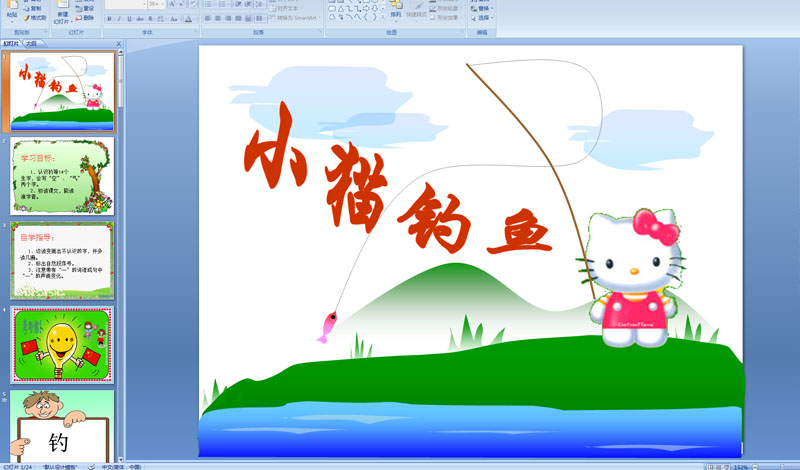Open the font name combo box

pyautogui.click(x=126, y=4)
